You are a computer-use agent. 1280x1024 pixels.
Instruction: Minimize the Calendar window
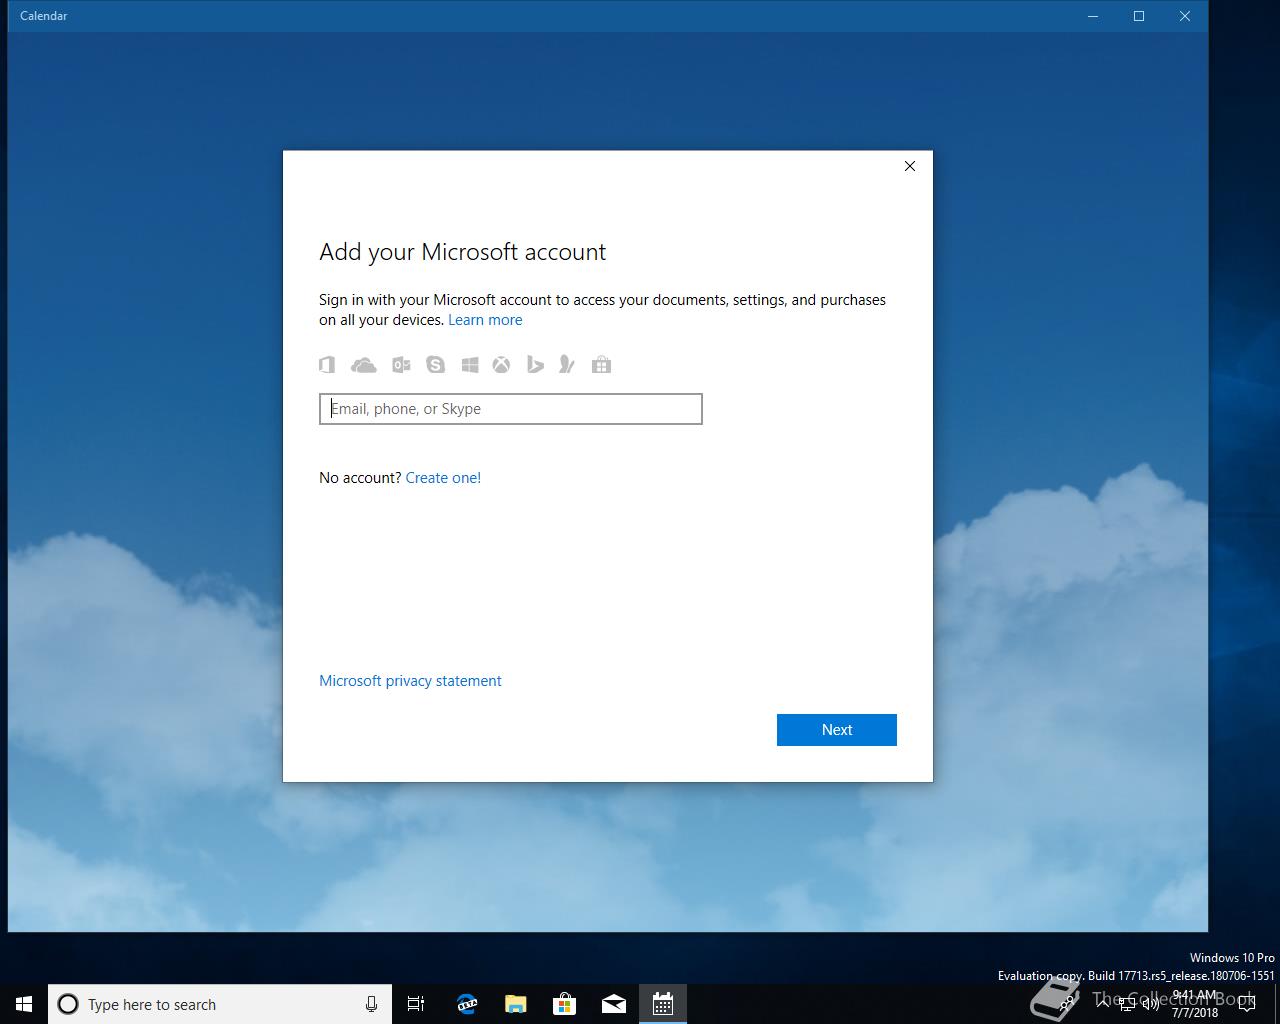[1093, 16]
